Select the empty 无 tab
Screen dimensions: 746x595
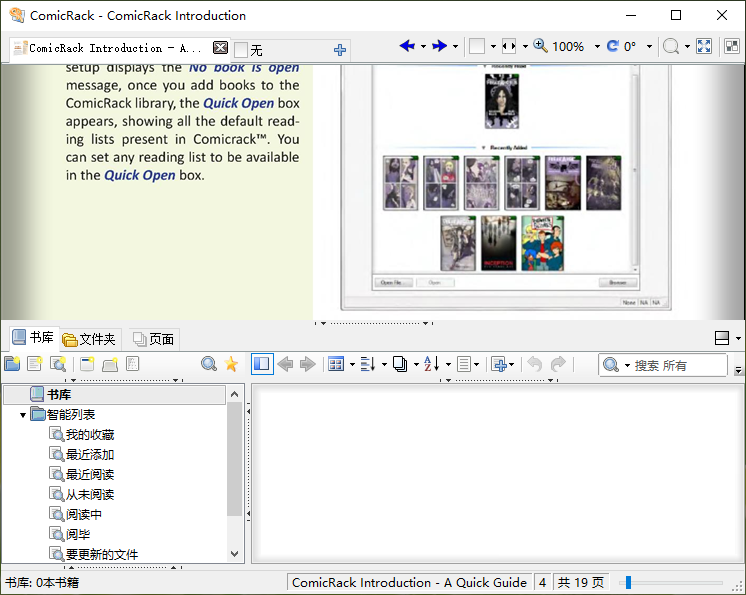pyautogui.click(x=249, y=50)
